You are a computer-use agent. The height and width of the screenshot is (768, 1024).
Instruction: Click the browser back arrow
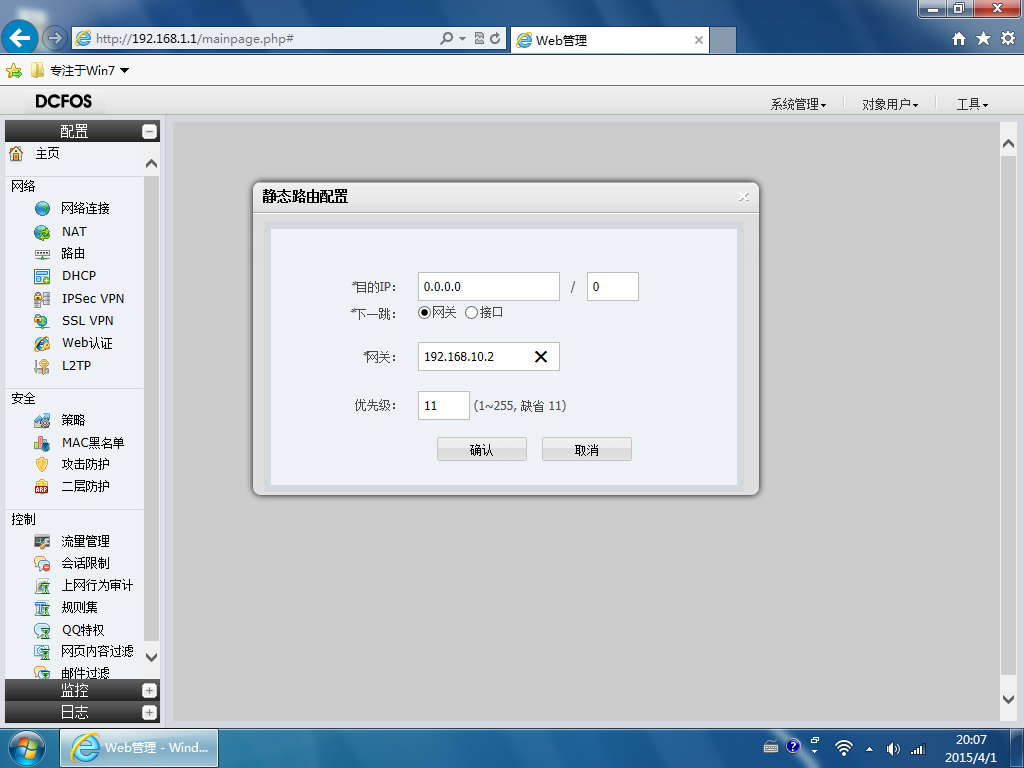coord(20,38)
